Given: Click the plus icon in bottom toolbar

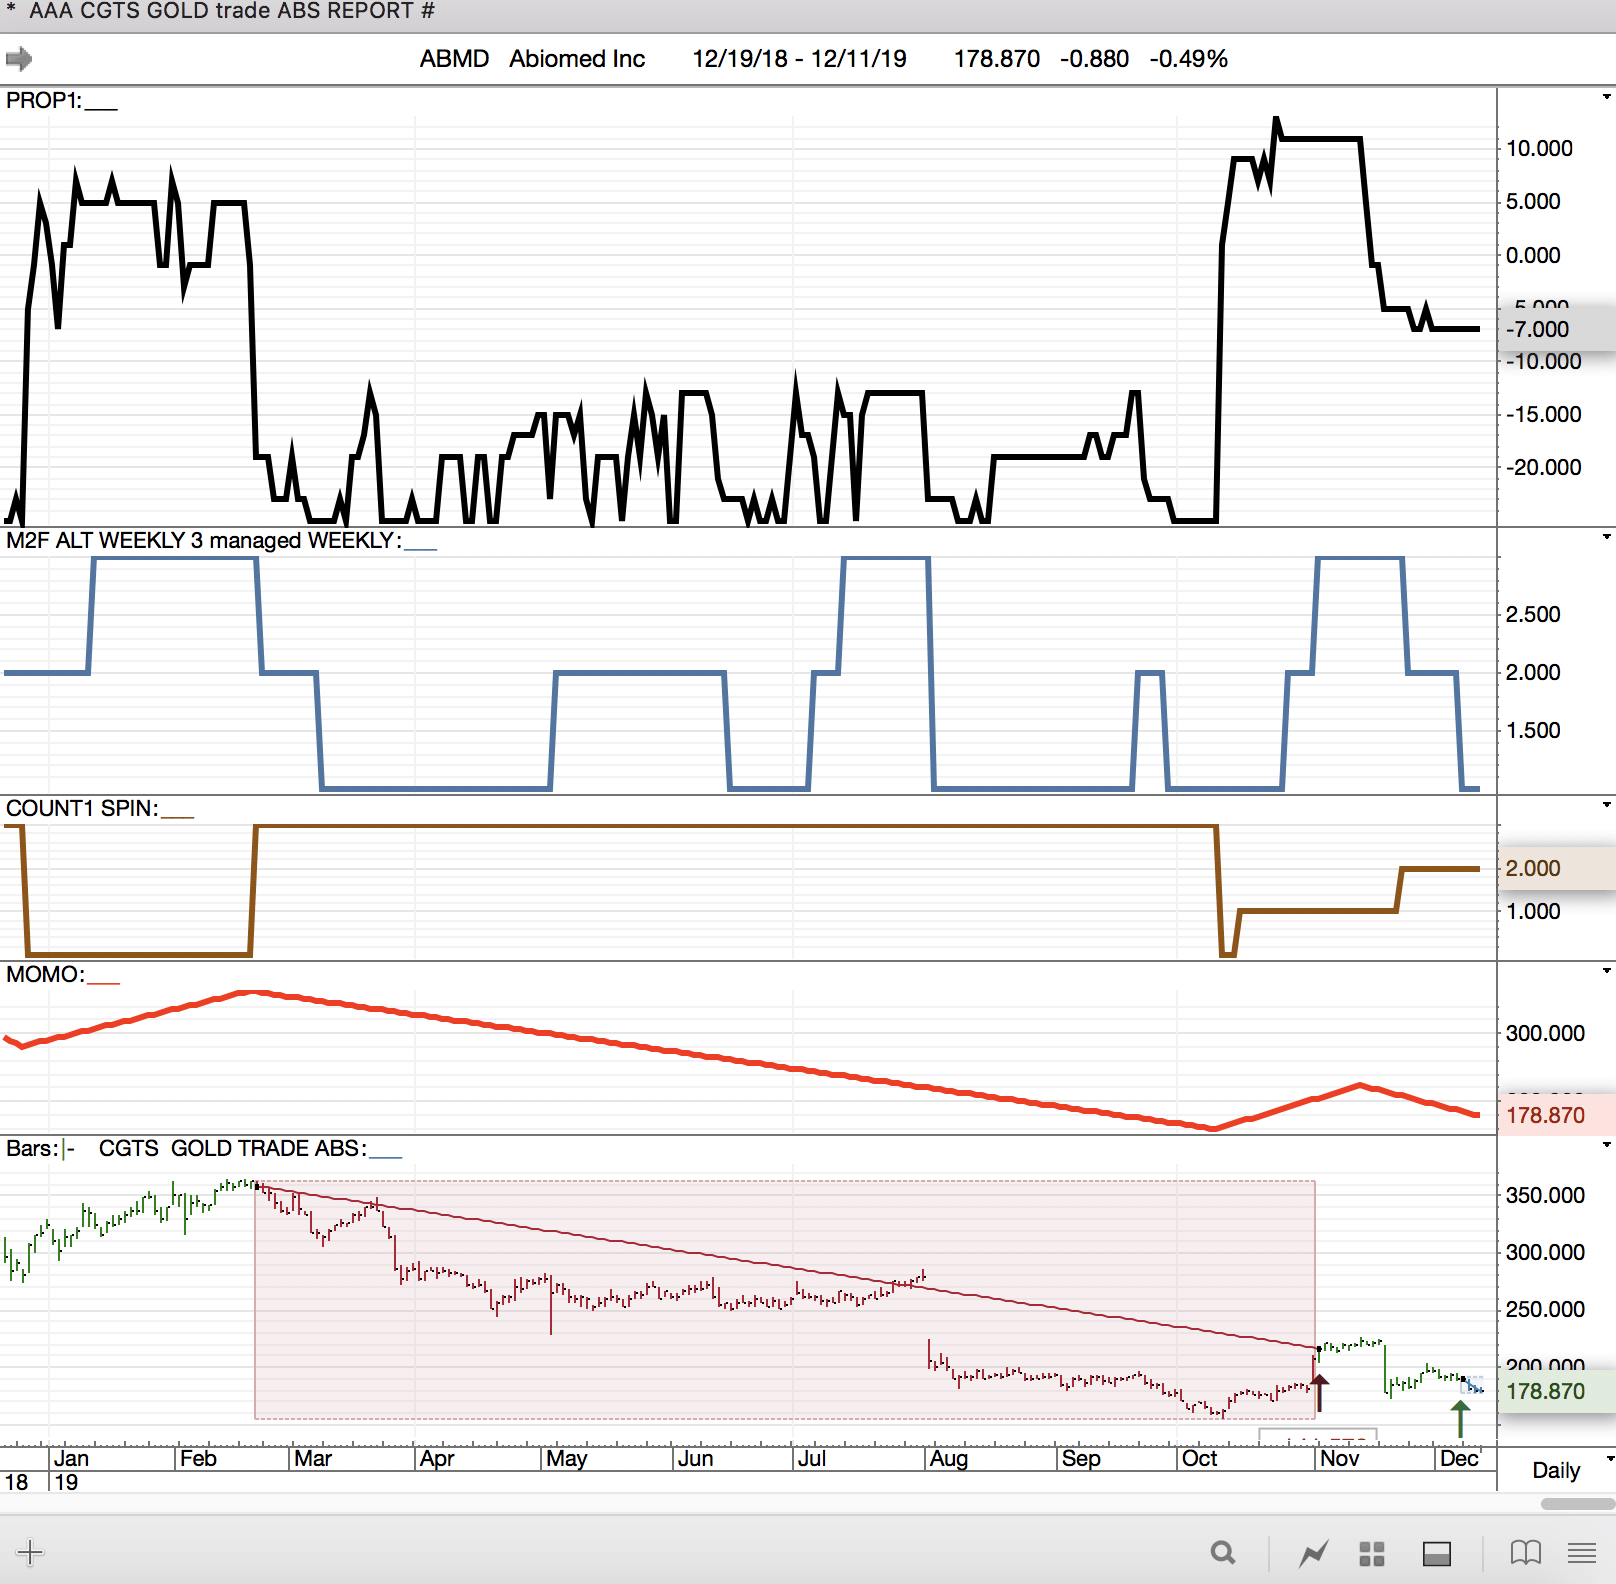Looking at the screenshot, I should (30, 1552).
